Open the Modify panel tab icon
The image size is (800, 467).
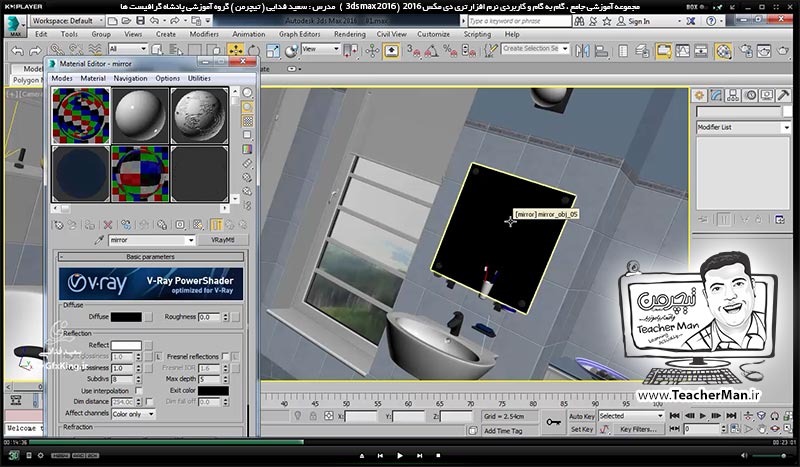pos(716,95)
